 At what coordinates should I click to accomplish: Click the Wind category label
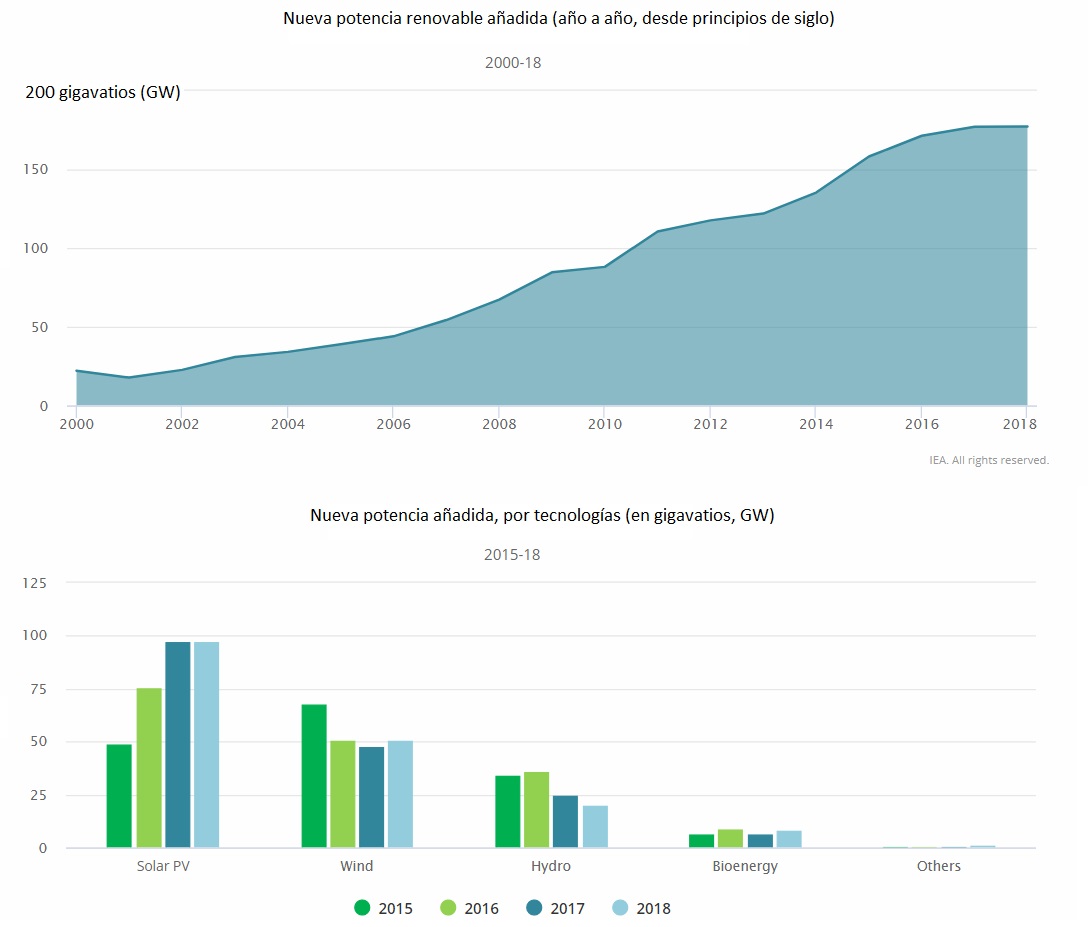coord(357,866)
